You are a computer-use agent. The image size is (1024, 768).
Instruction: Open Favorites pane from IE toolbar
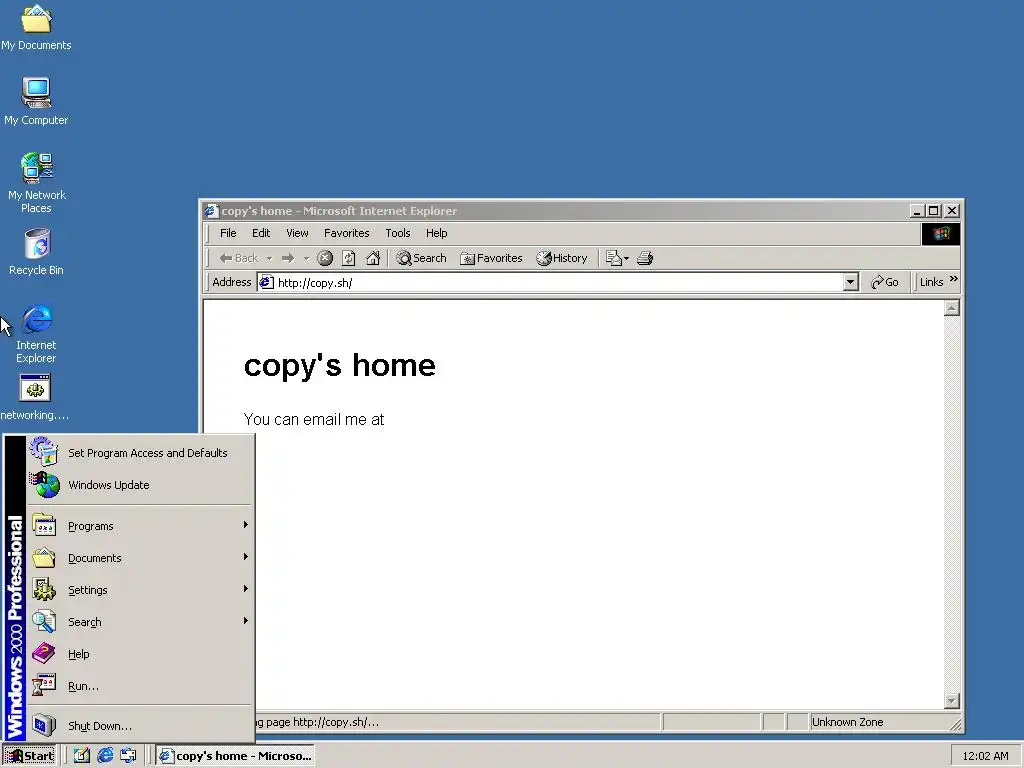coord(491,258)
